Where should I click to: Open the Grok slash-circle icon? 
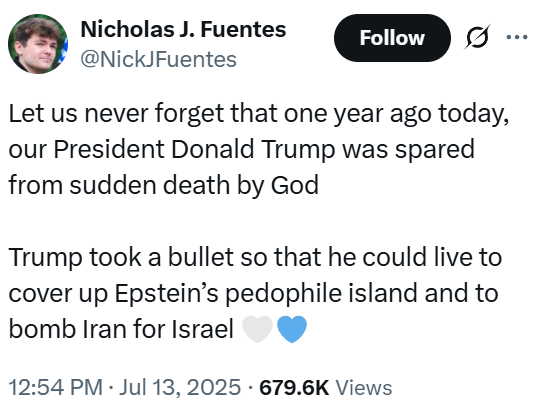click(477, 37)
